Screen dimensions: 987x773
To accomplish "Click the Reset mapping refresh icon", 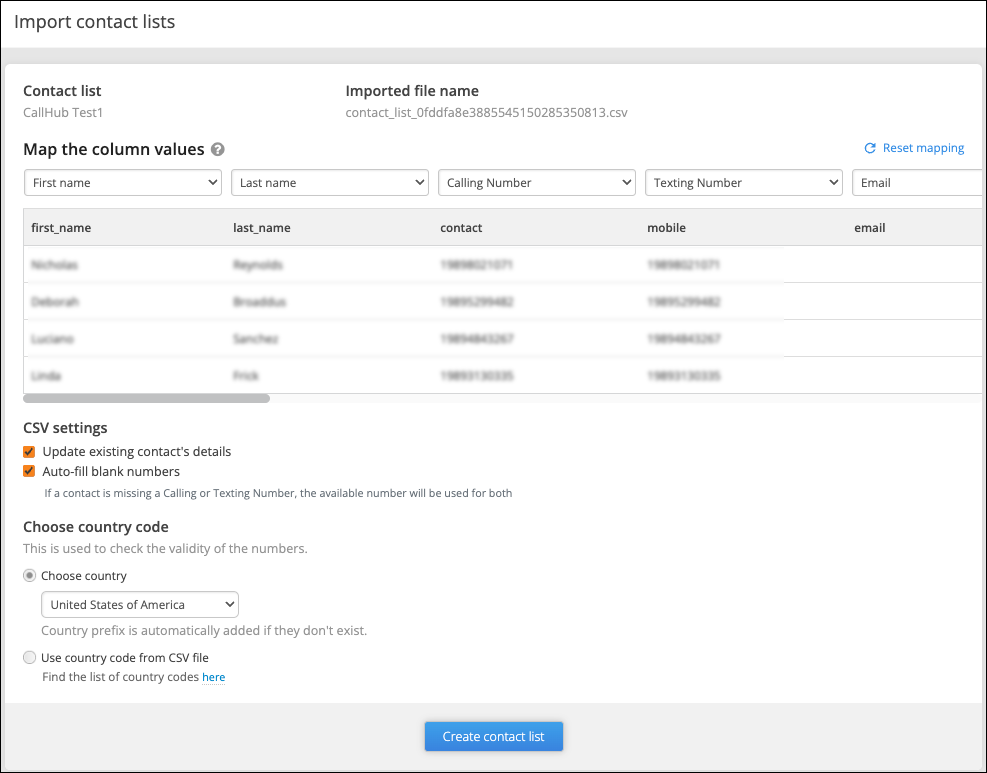I will 870,148.
